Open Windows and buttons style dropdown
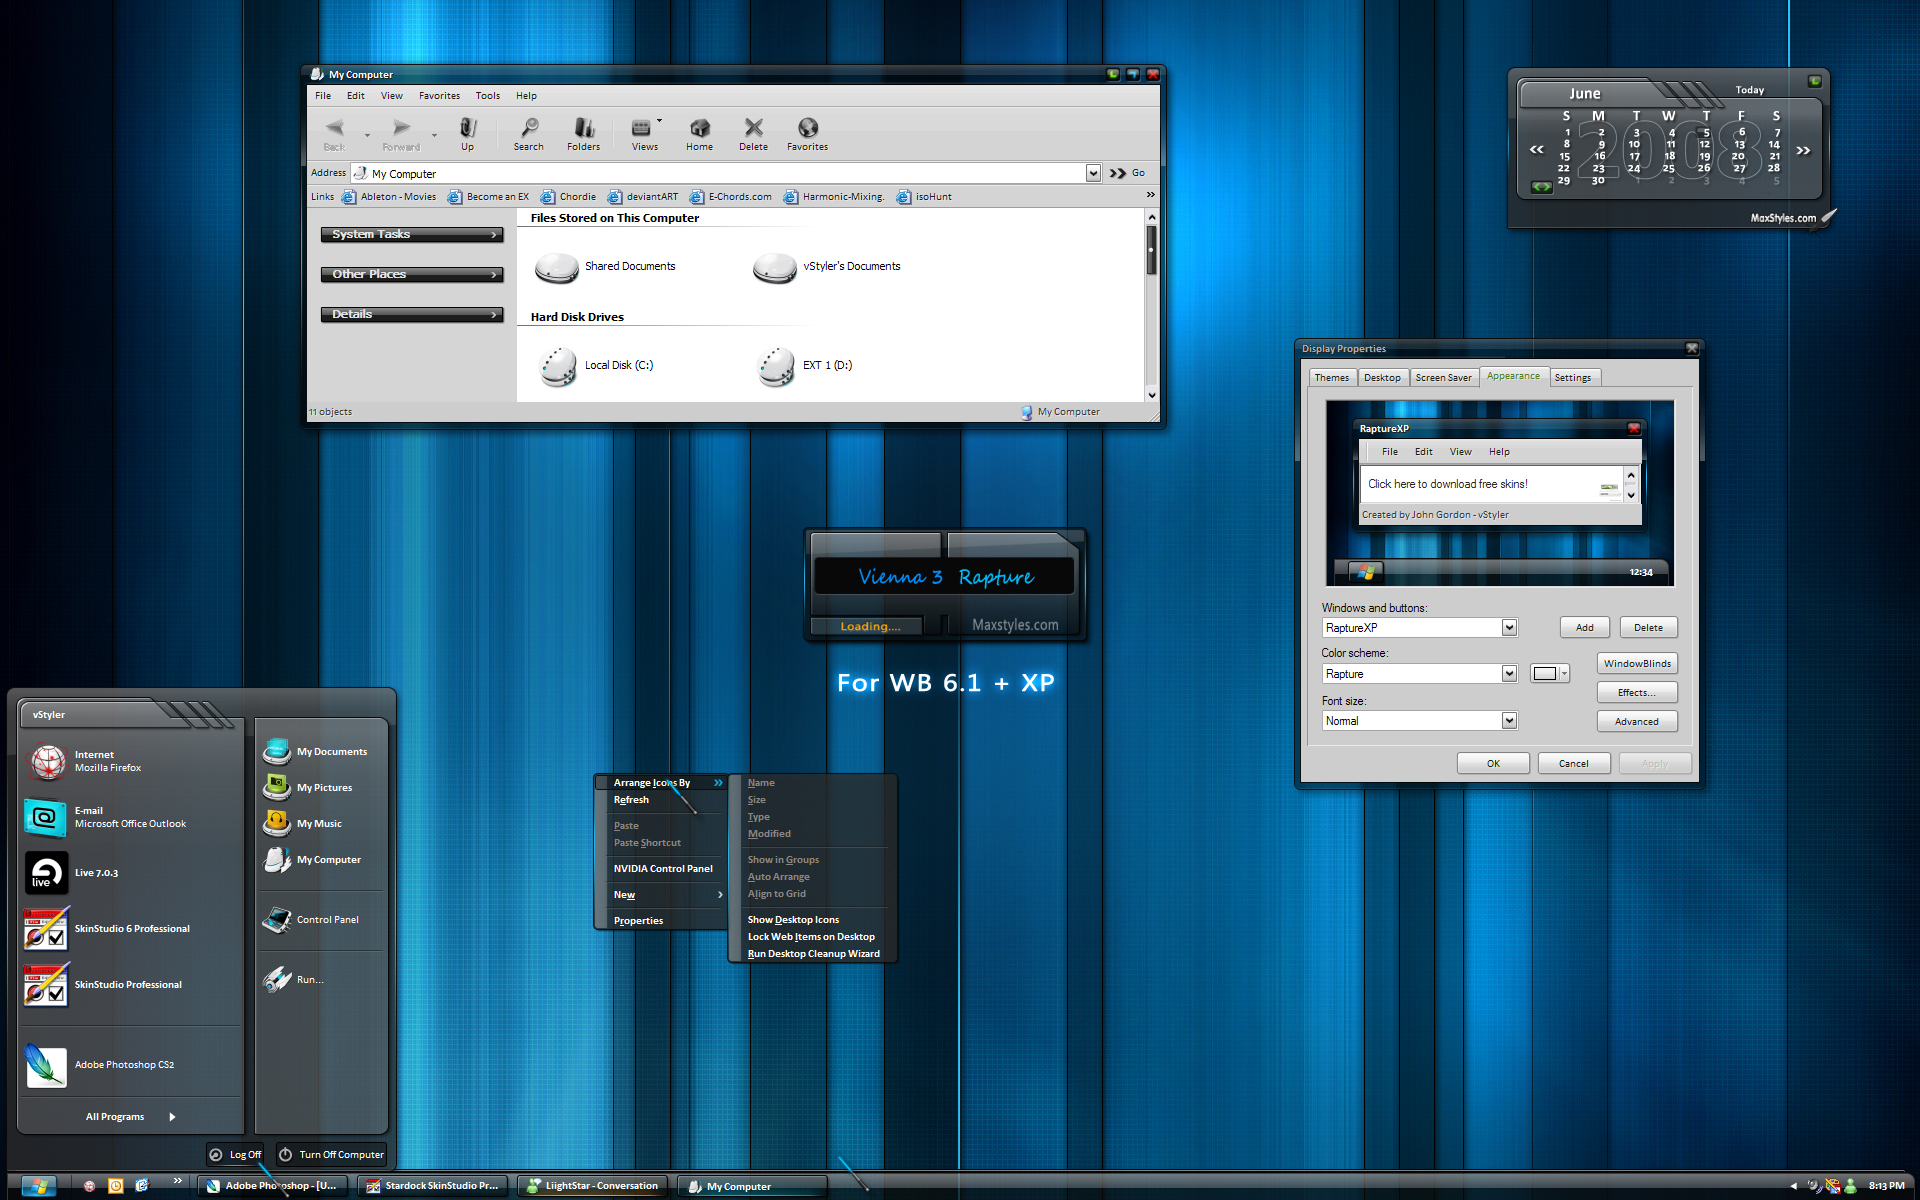The image size is (1920, 1200). 1509,628
